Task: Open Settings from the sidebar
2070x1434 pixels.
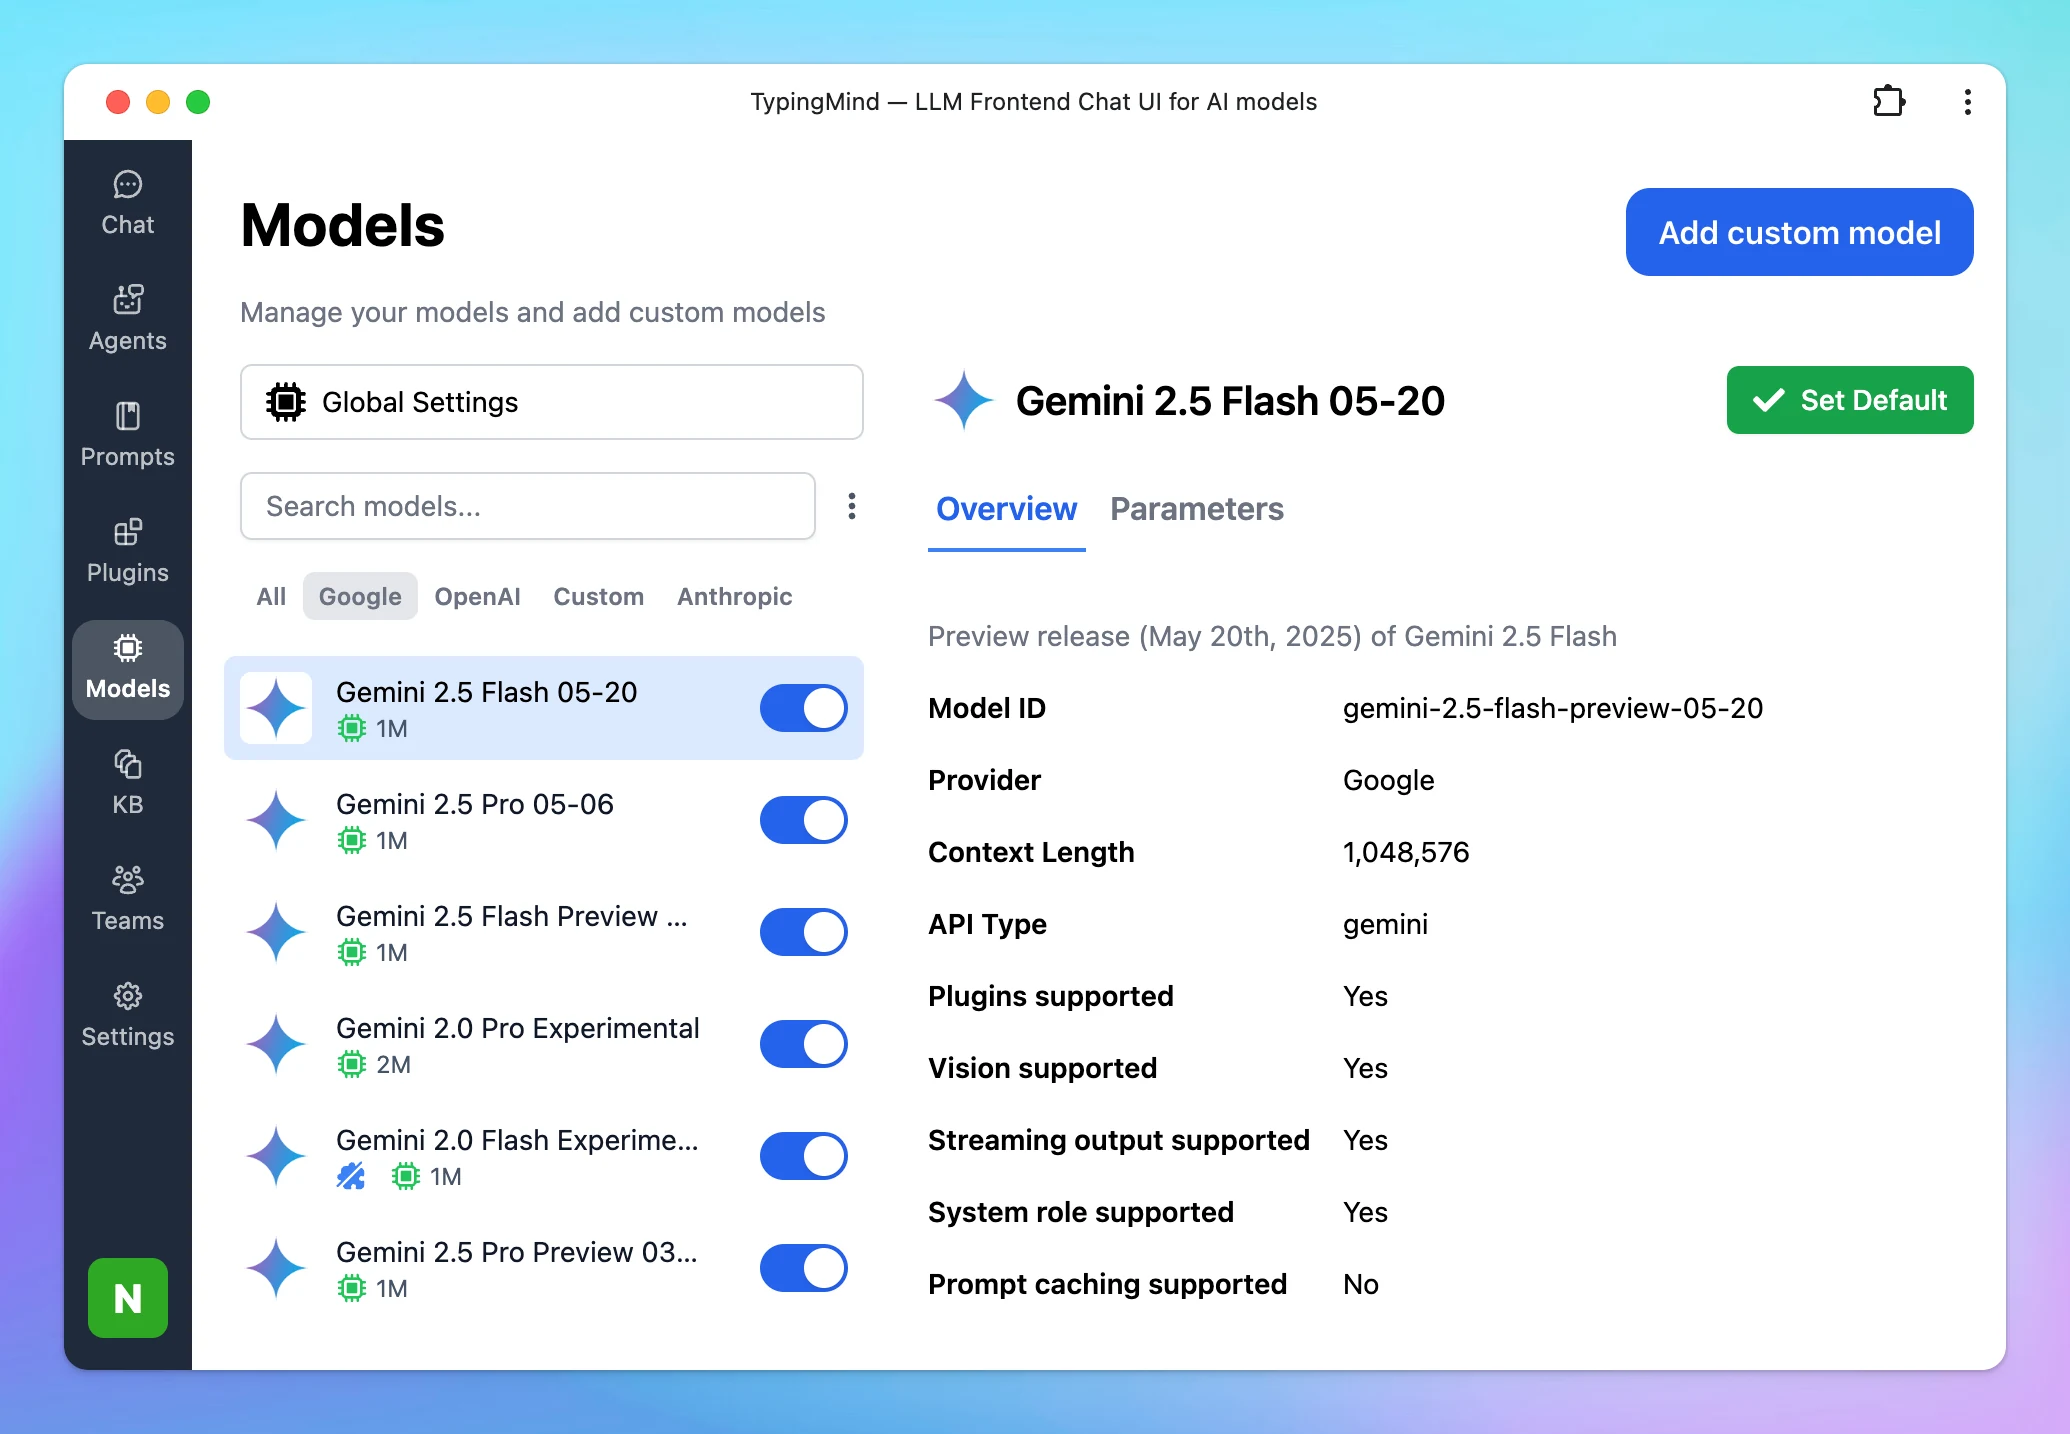Action: click(127, 1015)
